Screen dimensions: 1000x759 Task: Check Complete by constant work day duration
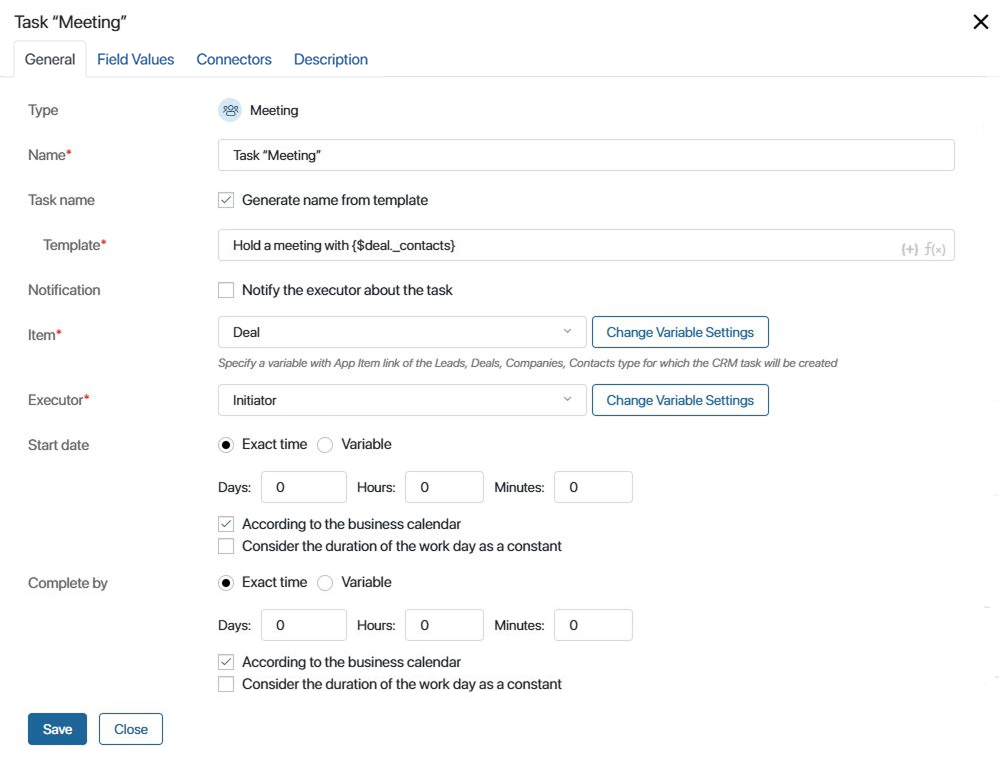[226, 684]
